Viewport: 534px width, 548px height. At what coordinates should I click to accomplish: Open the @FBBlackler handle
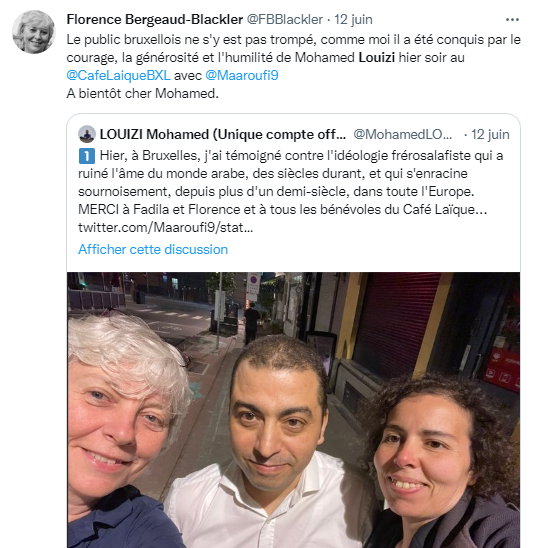point(285,20)
